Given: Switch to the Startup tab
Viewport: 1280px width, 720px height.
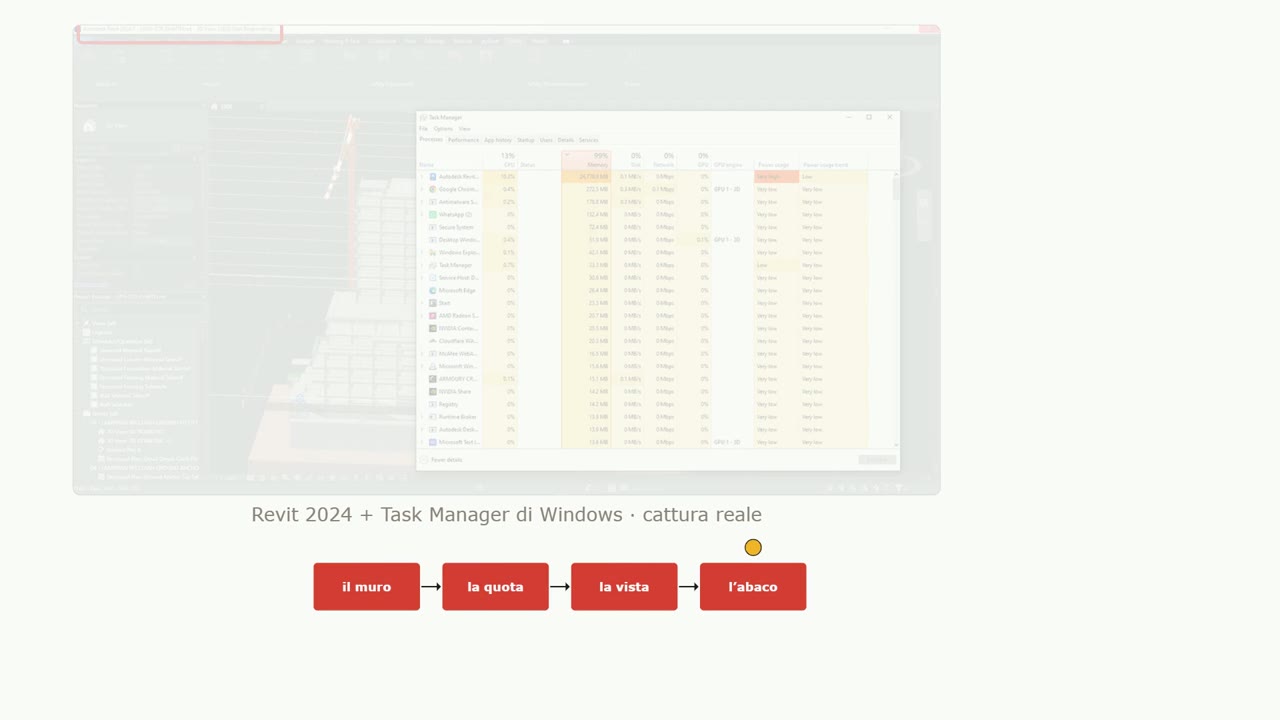Looking at the screenshot, I should click(526, 140).
